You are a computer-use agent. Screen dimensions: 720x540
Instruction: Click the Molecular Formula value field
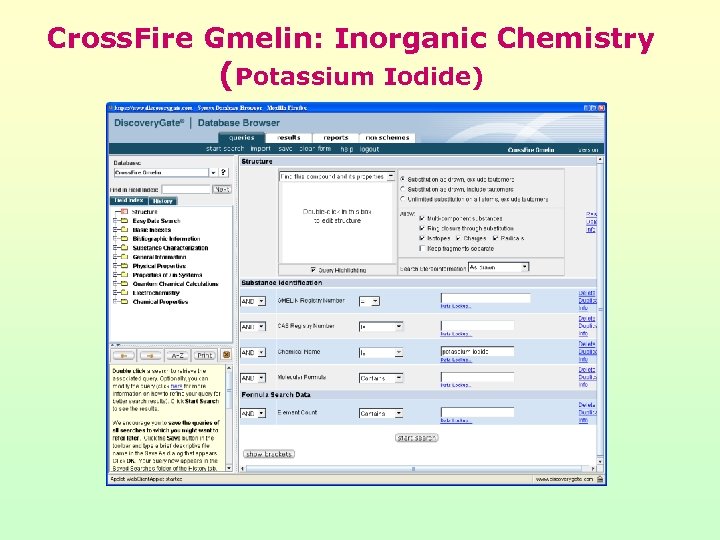(478, 377)
